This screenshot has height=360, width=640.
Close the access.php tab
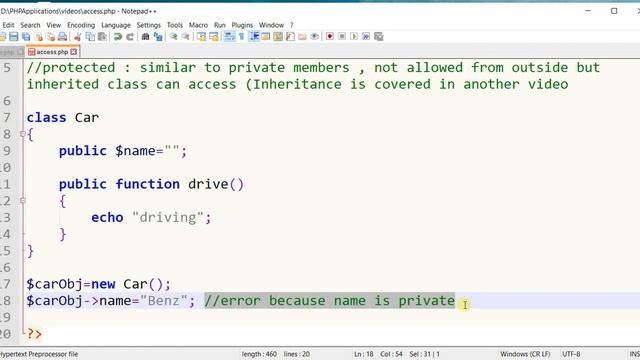pos(73,52)
